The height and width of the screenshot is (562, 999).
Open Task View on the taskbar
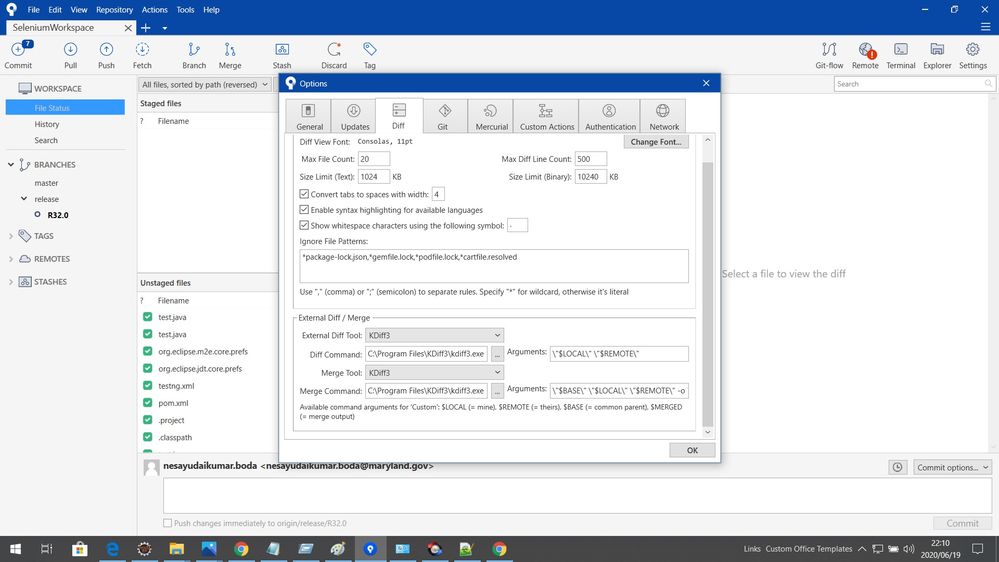pyautogui.click(x=47, y=549)
